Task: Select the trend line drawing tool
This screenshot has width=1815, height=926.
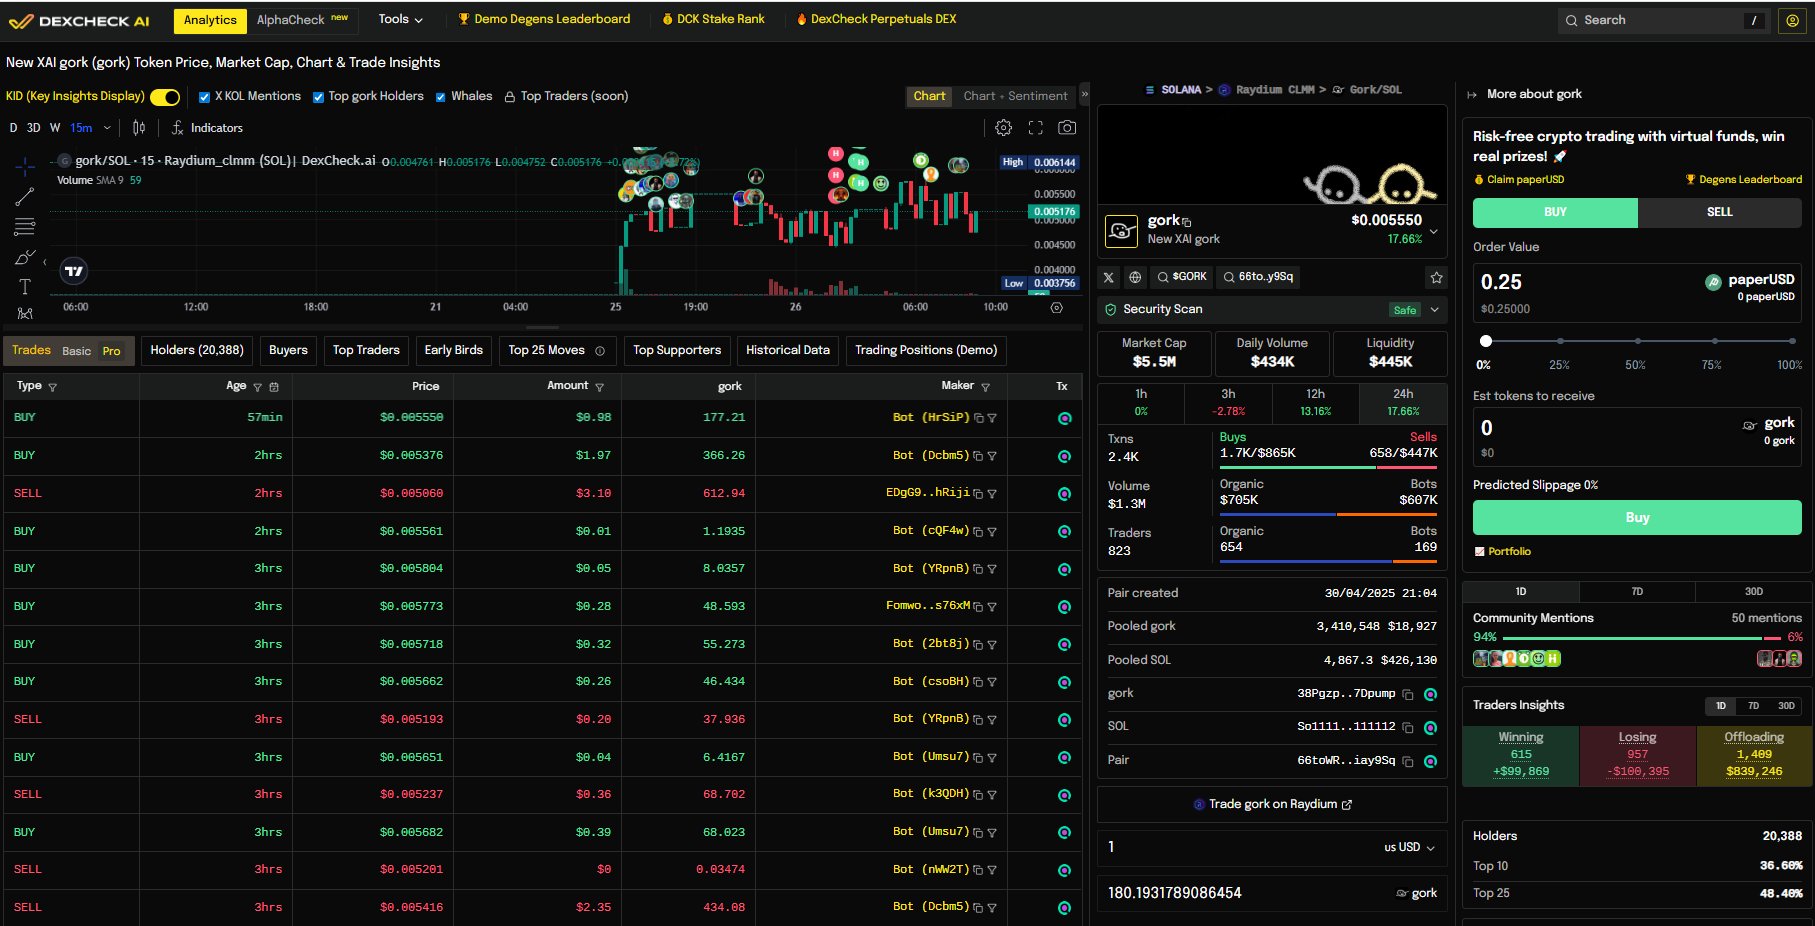Action: coord(25,197)
